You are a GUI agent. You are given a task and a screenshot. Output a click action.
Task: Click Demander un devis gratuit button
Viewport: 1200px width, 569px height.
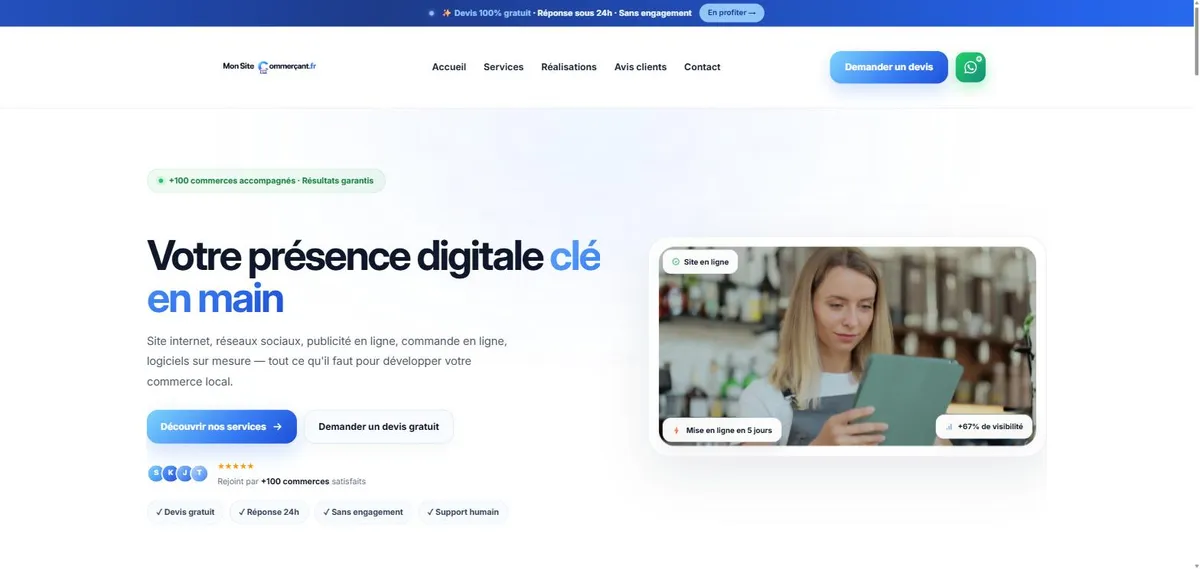(x=378, y=426)
